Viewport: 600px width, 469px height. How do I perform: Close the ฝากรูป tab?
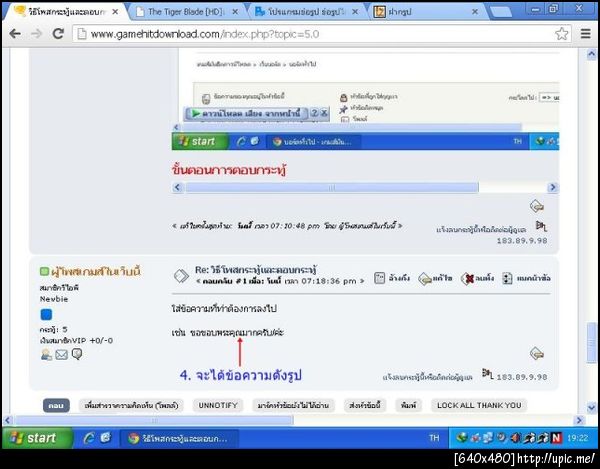(475, 12)
